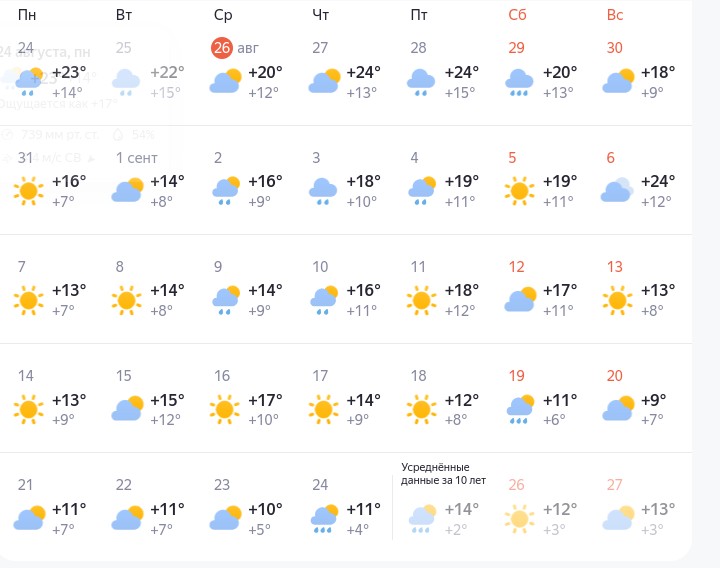The width and height of the screenshot is (720, 568).
Task: Click the Усреднённые данные за 10 лет label
Action: pyautogui.click(x=443, y=474)
